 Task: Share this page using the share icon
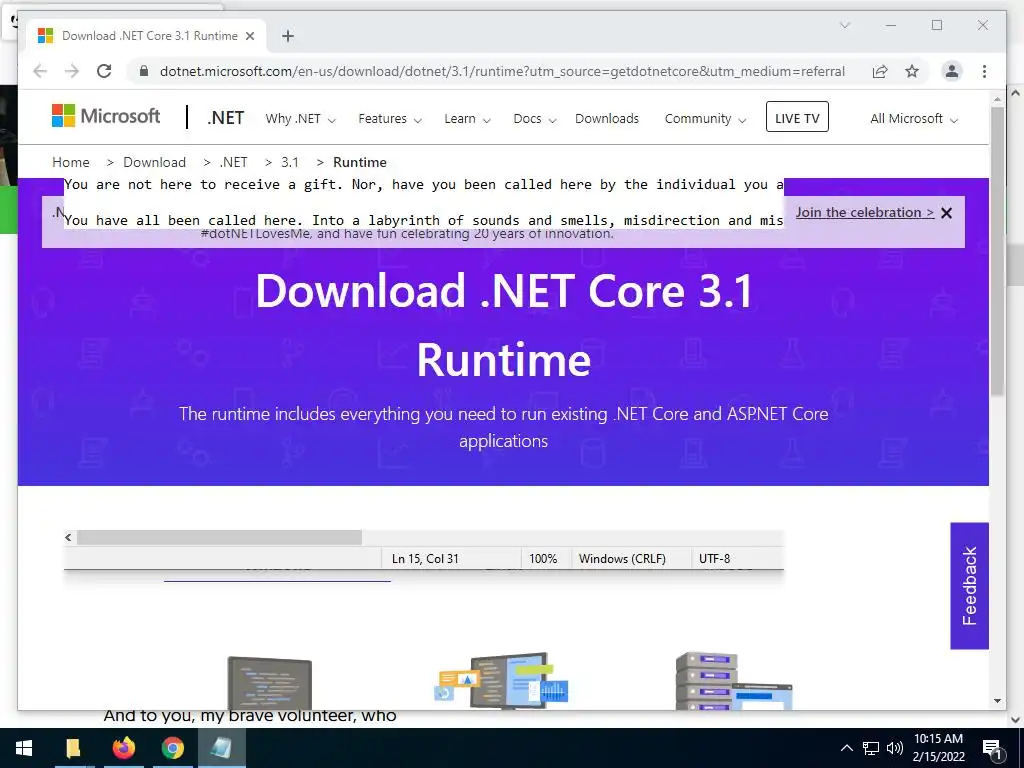[880, 71]
